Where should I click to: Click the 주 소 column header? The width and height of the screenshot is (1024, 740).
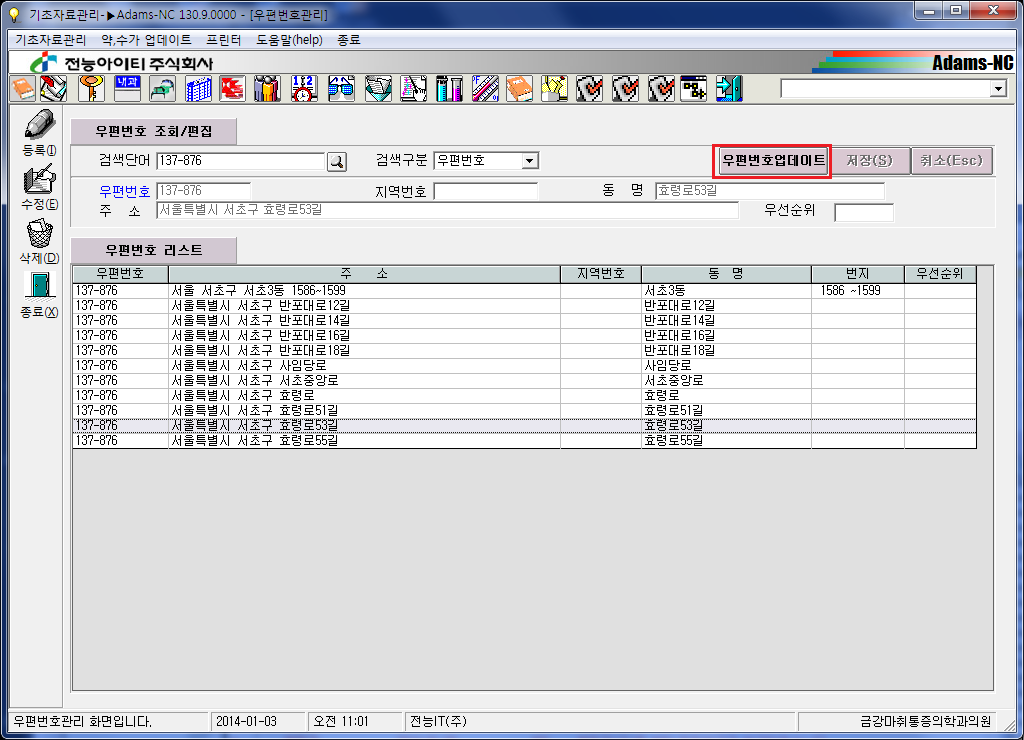tap(364, 274)
